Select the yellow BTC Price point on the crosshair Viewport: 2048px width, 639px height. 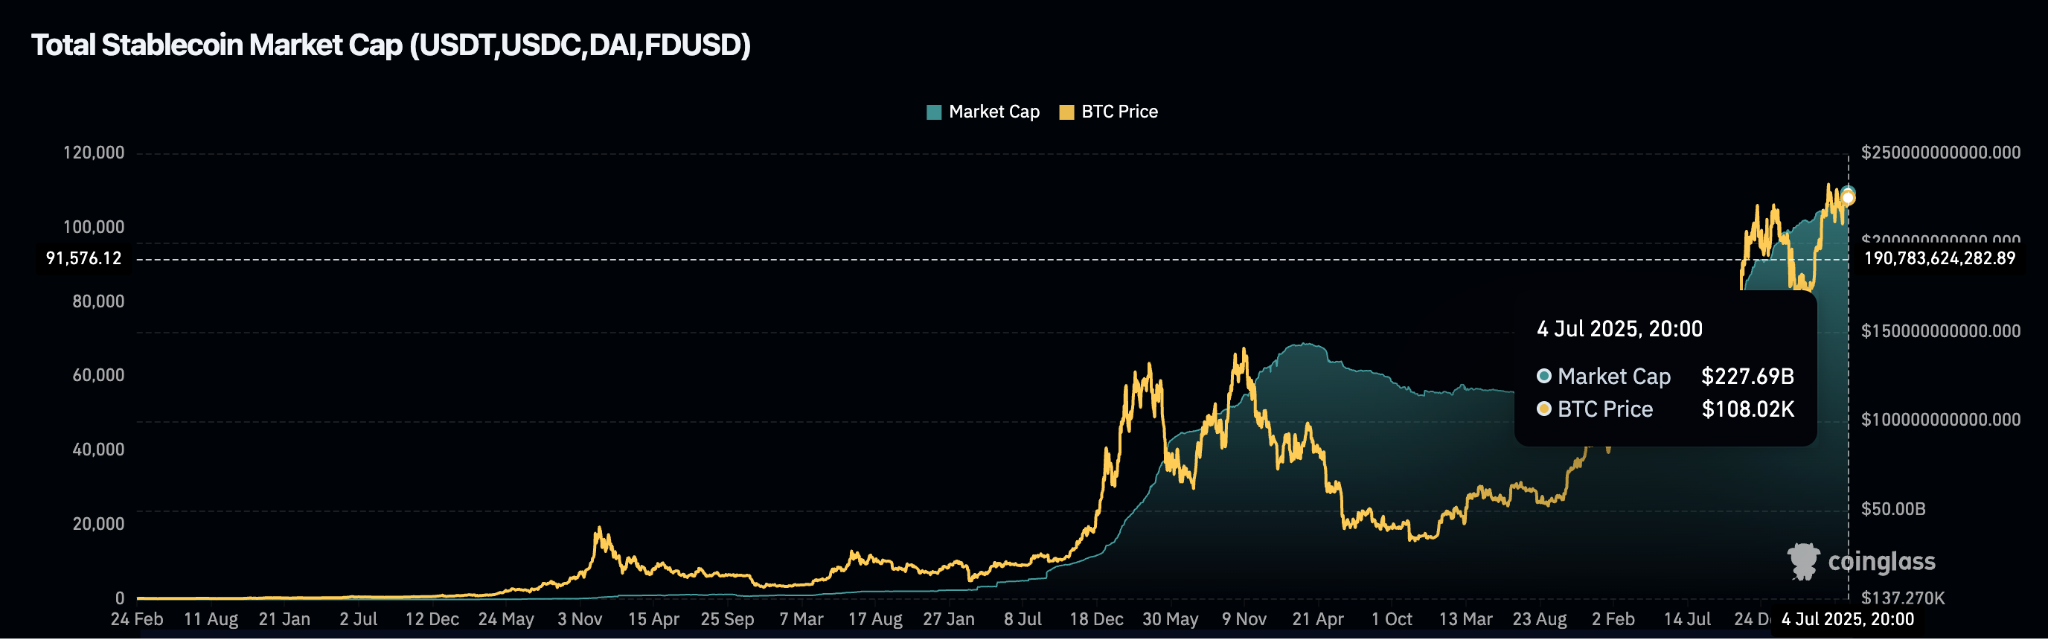click(x=1848, y=198)
